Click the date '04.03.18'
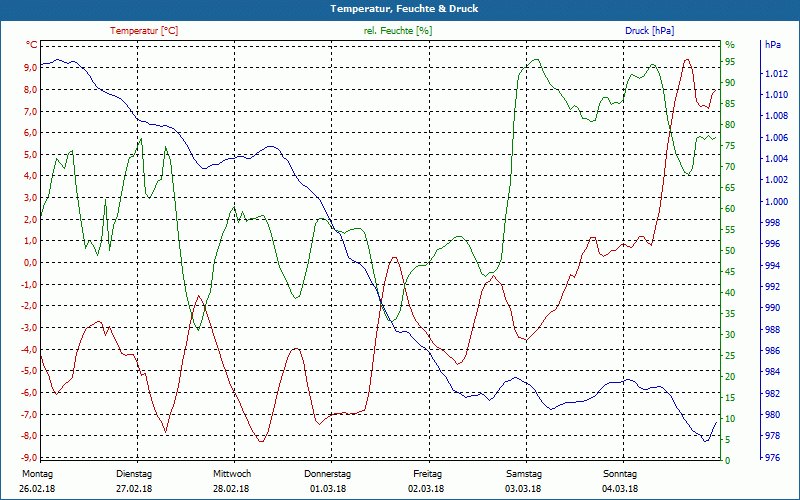The image size is (800, 500). coord(620,489)
